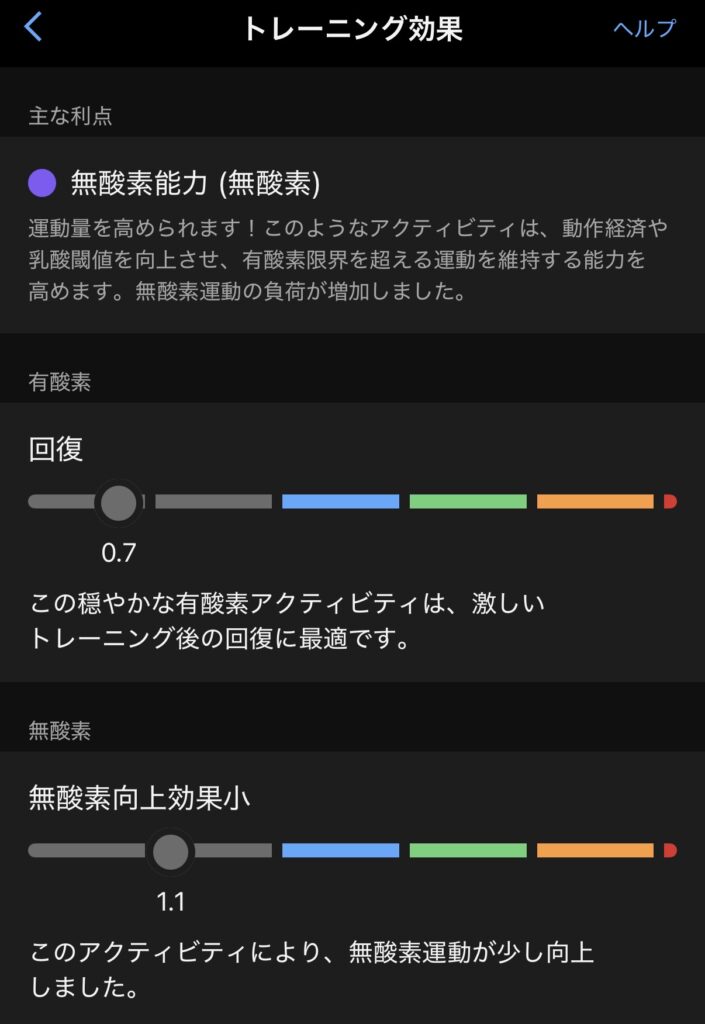The image size is (705, 1024).
Task: Tap the purple 無酸素能力 dot icon
Action: (x=42, y=183)
